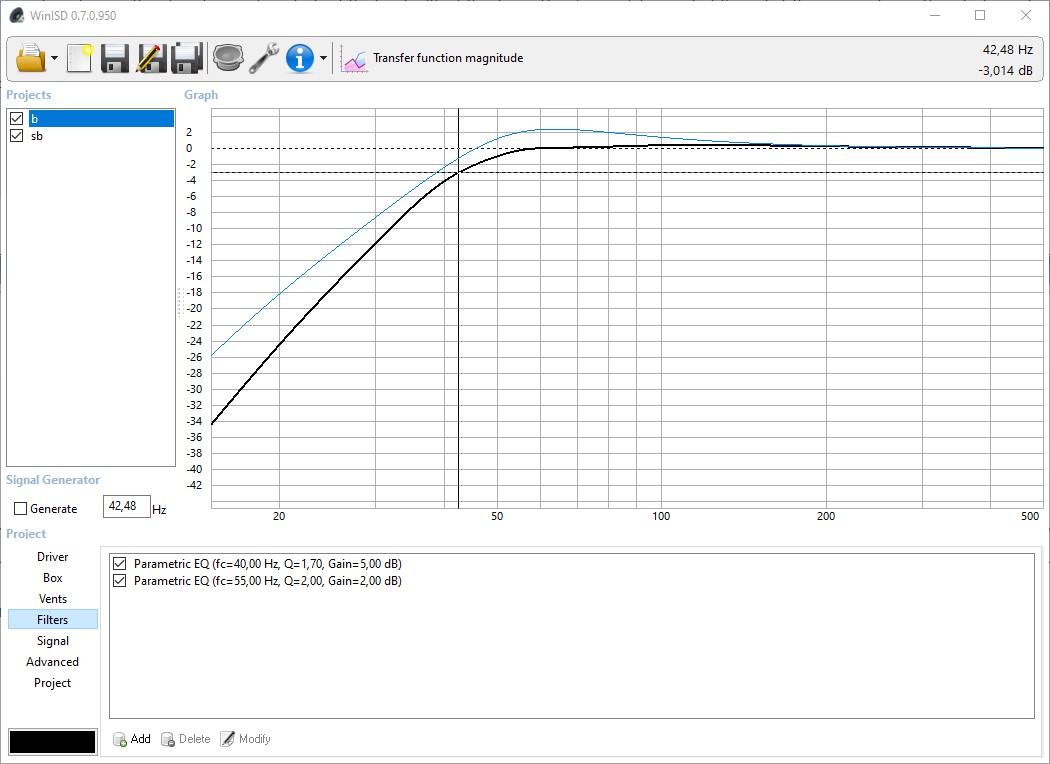This screenshot has height=764, width=1050.
Task: Click the Save All double-floppy icon
Action: coord(187,58)
